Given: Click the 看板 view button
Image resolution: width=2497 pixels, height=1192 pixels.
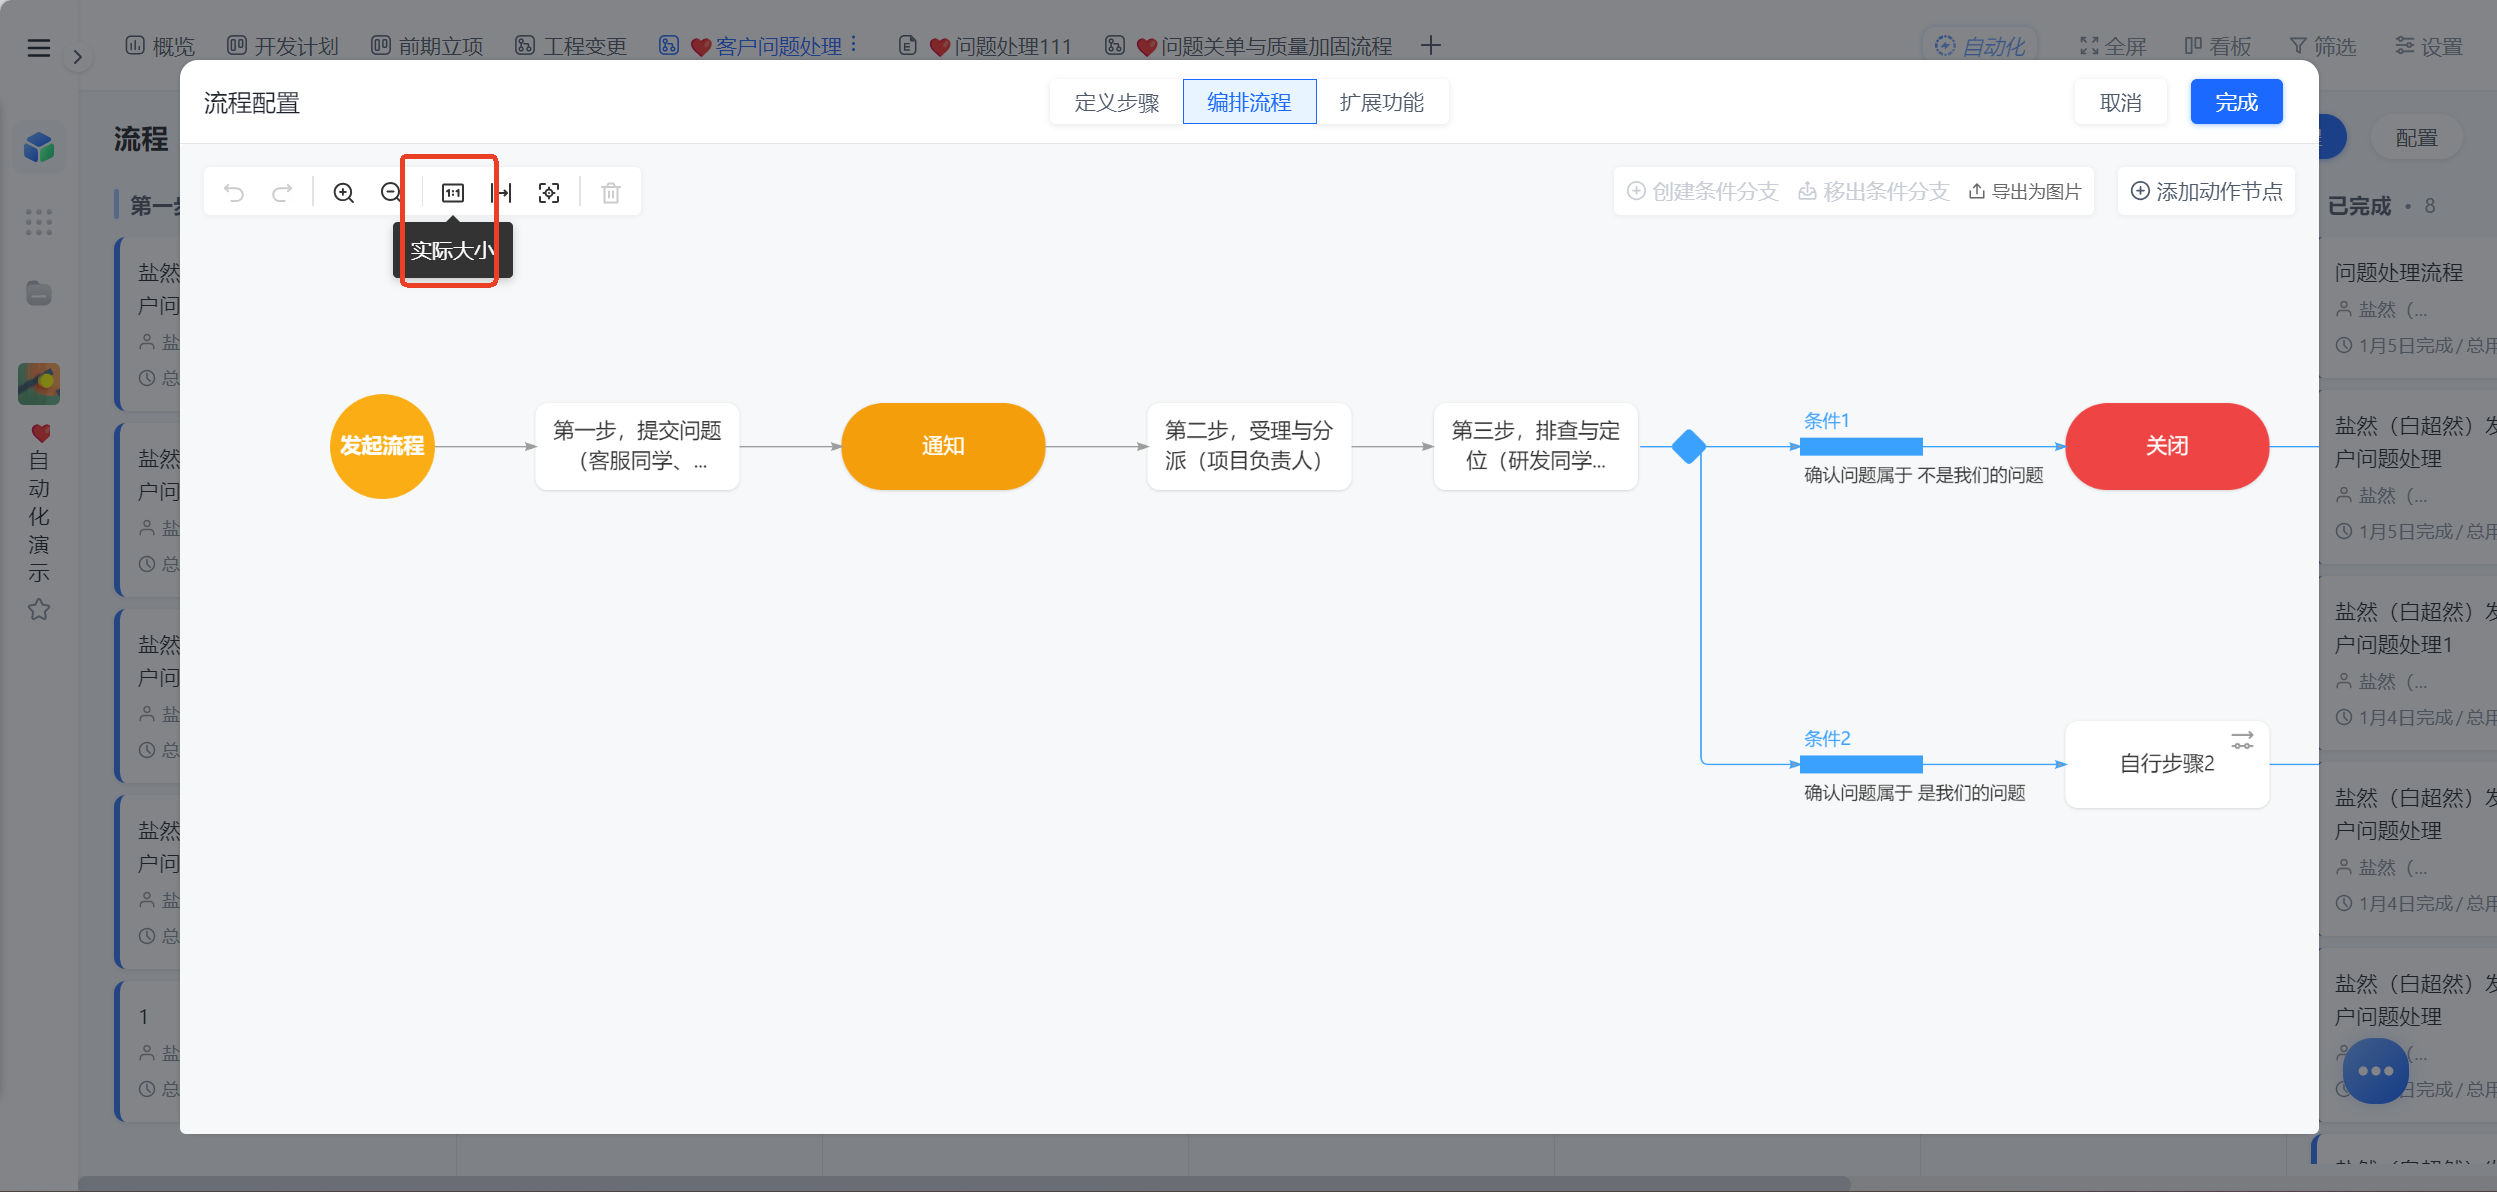Looking at the screenshot, I should point(2218,46).
